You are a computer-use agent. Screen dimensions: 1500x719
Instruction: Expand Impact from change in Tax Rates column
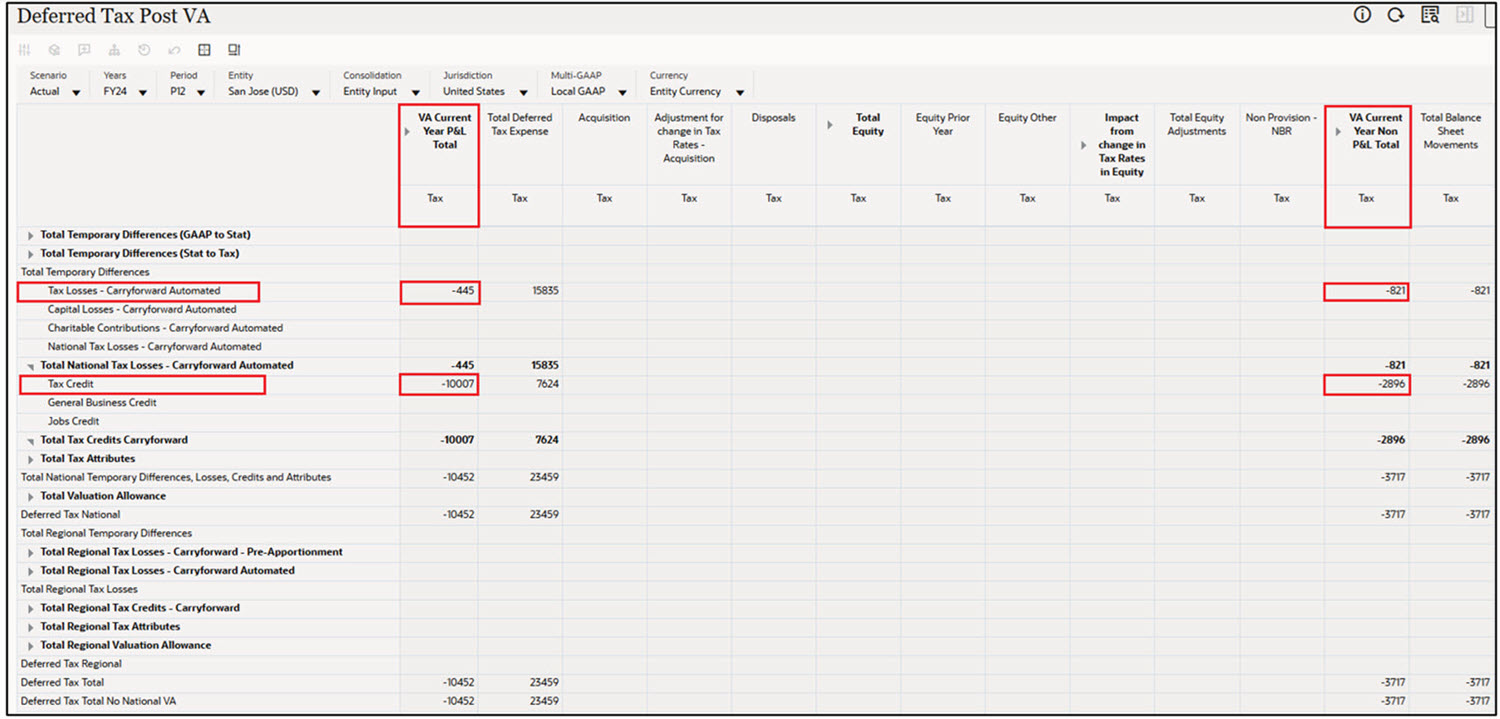[x=1084, y=145]
